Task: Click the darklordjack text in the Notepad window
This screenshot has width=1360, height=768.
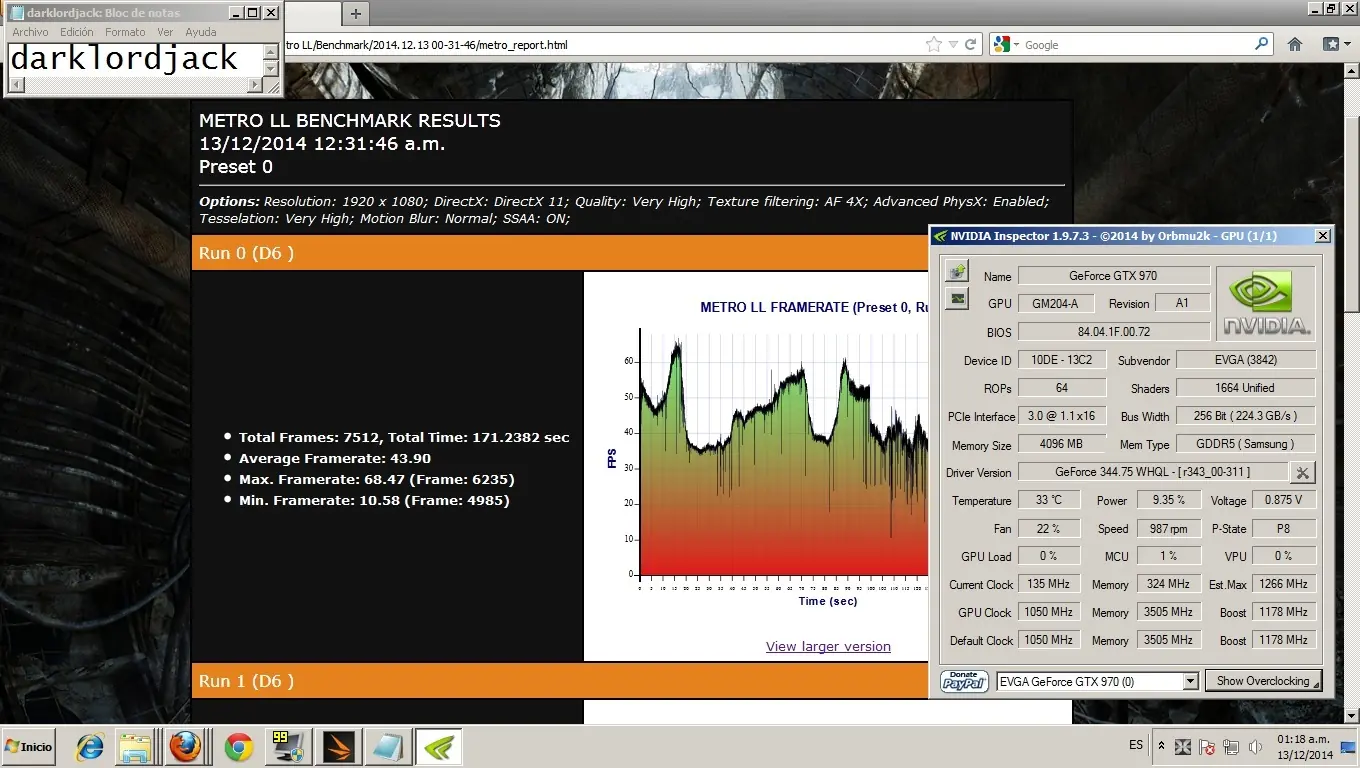Action: tap(124, 58)
